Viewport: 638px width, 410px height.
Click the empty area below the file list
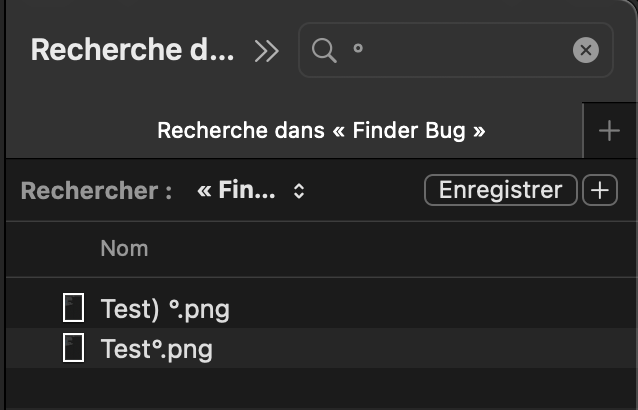pos(320,388)
